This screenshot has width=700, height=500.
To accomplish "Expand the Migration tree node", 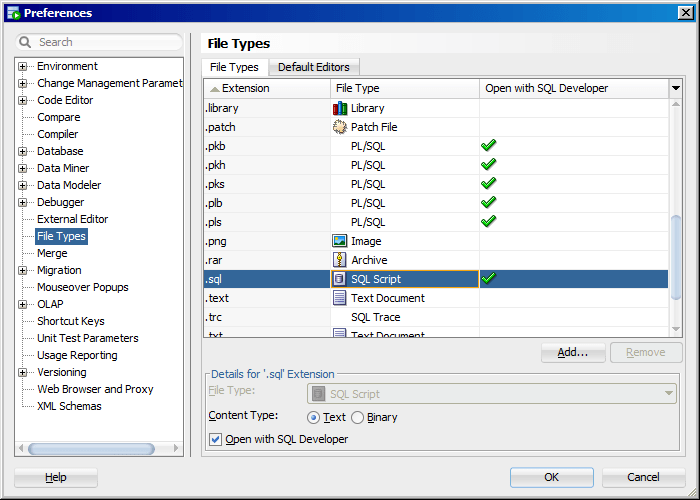I will (x=22, y=271).
